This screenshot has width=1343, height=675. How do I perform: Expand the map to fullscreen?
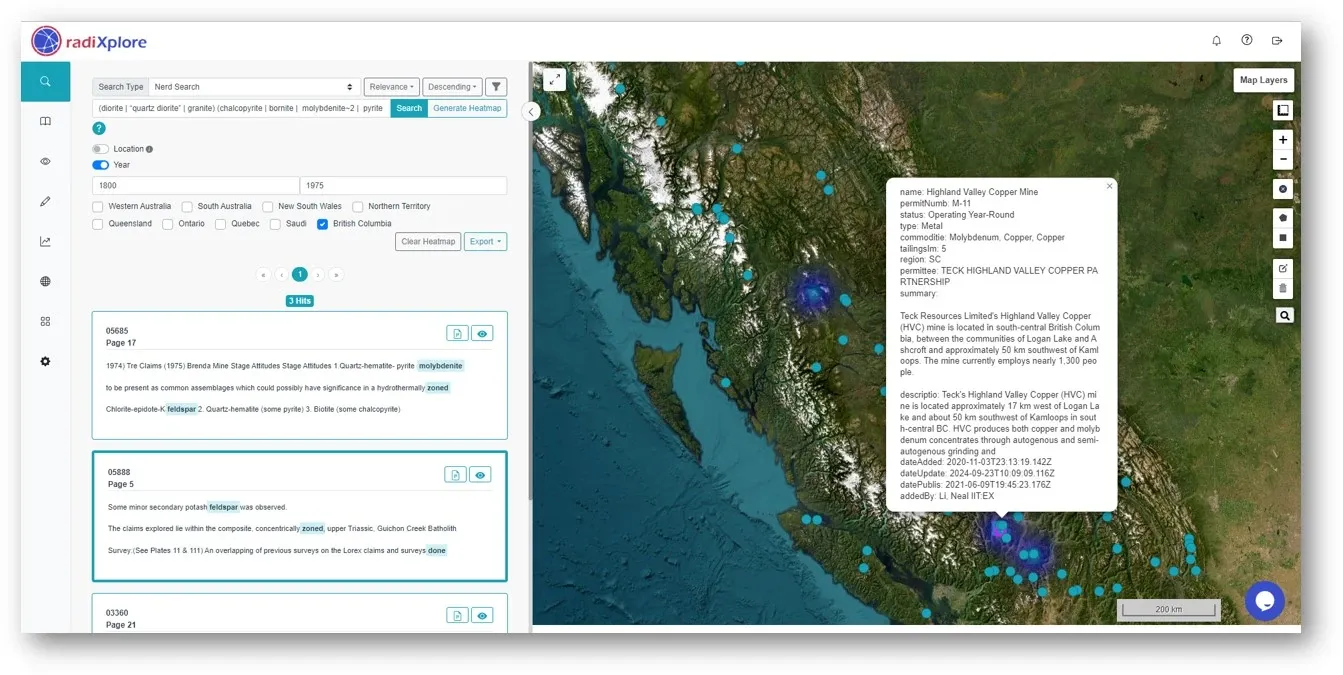pyautogui.click(x=554, y=80)
